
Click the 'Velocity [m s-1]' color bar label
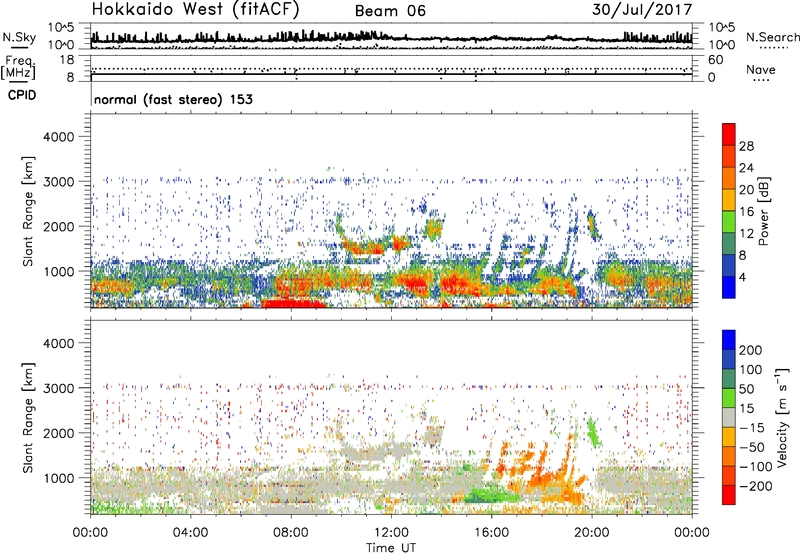click(782, 418)
